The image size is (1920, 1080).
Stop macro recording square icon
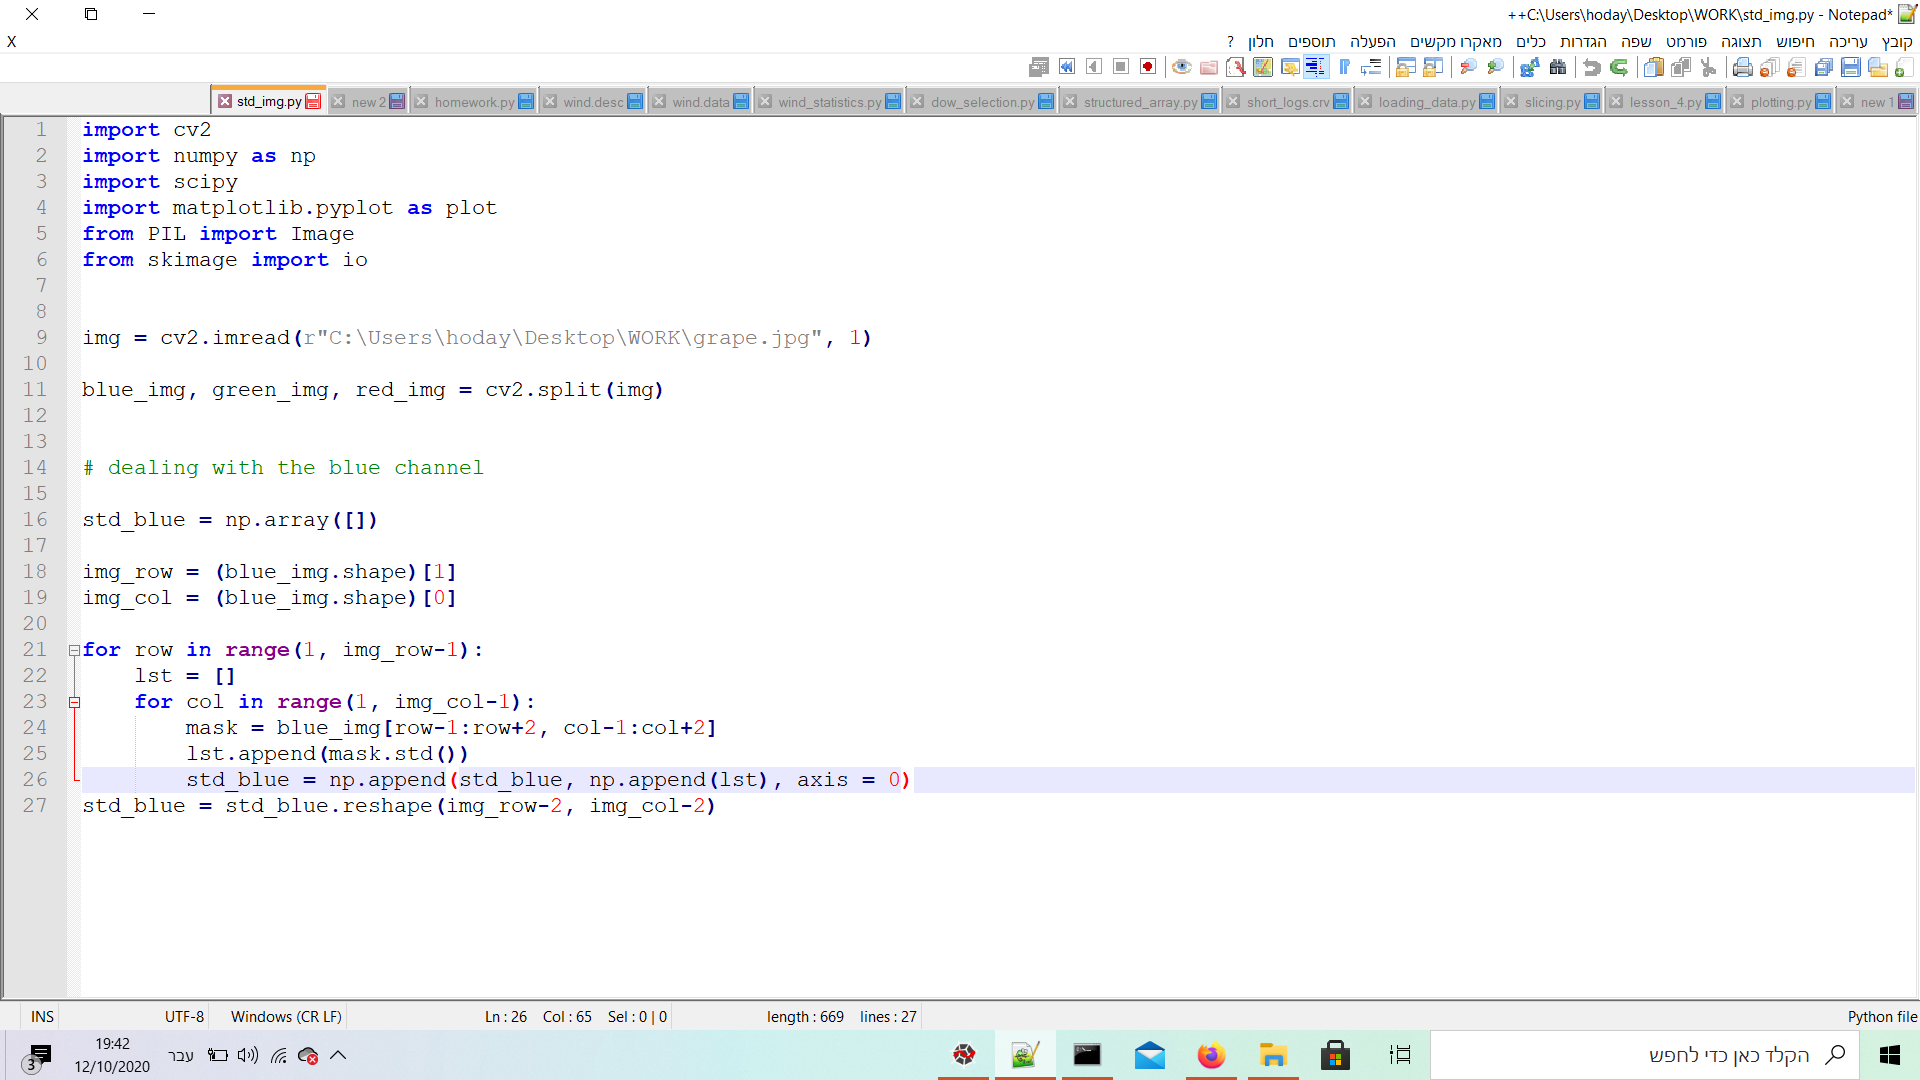coord(1121,67)
